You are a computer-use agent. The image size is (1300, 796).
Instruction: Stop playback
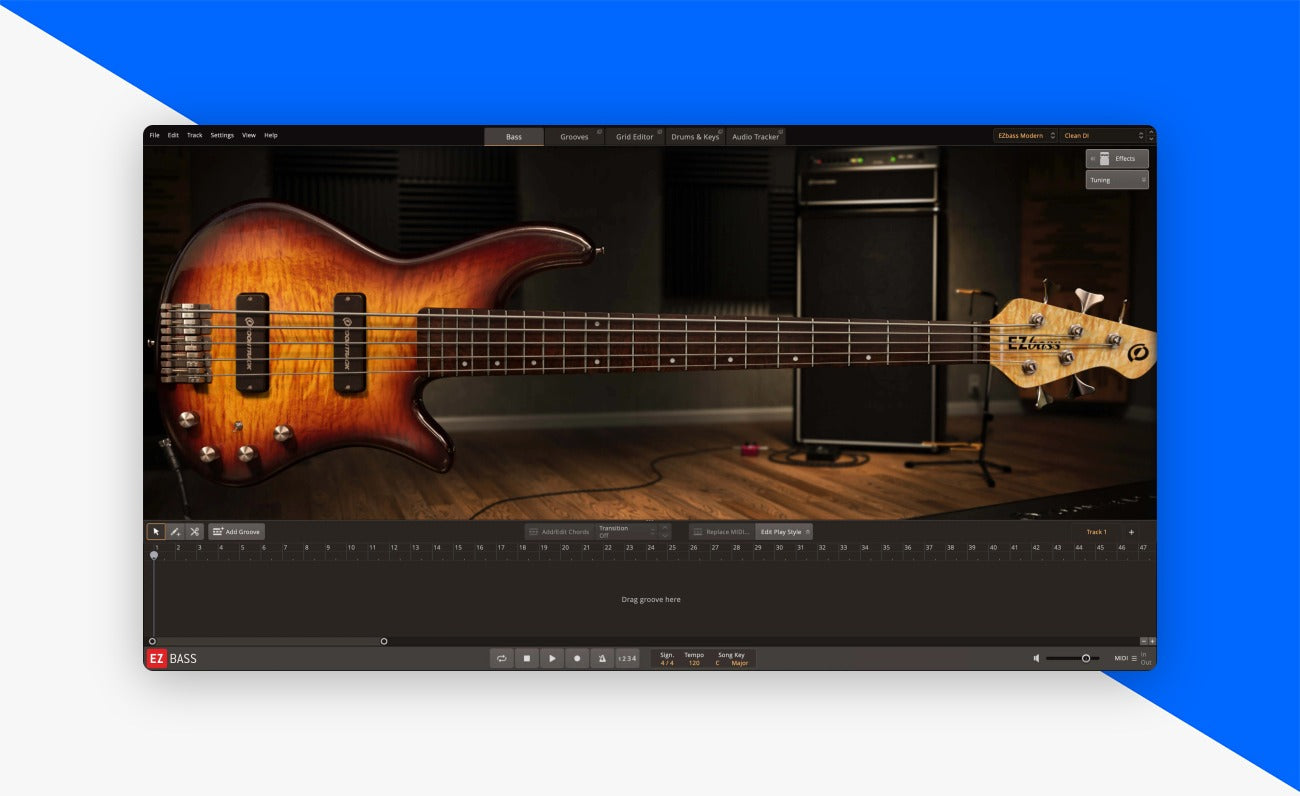[527, 659]
